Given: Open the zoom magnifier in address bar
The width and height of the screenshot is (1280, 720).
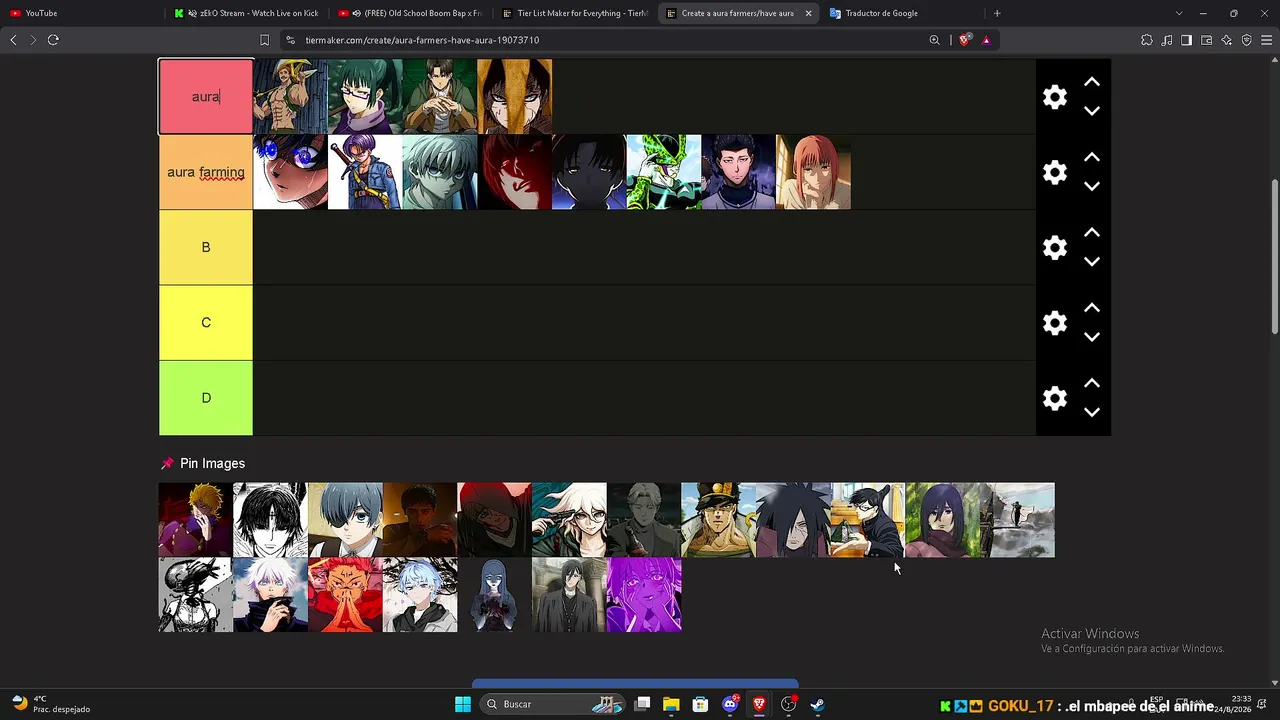Looking at the screenshot, I should click(x=935, y=40).
